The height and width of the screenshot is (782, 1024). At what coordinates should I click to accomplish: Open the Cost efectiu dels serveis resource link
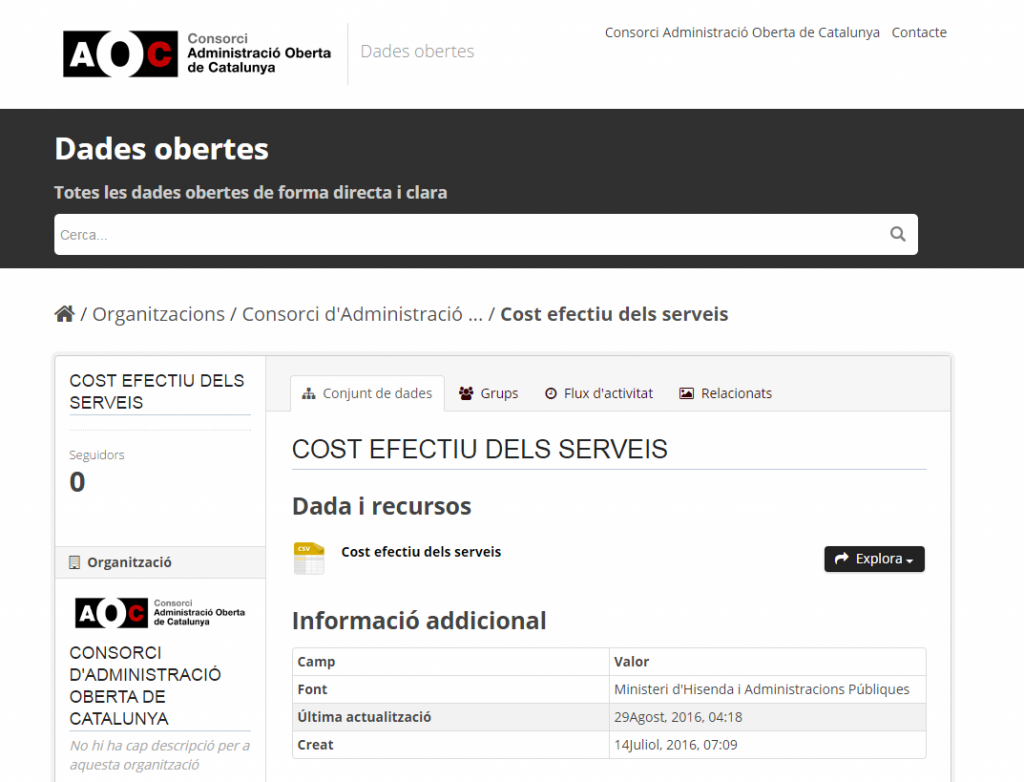[420, 551]
